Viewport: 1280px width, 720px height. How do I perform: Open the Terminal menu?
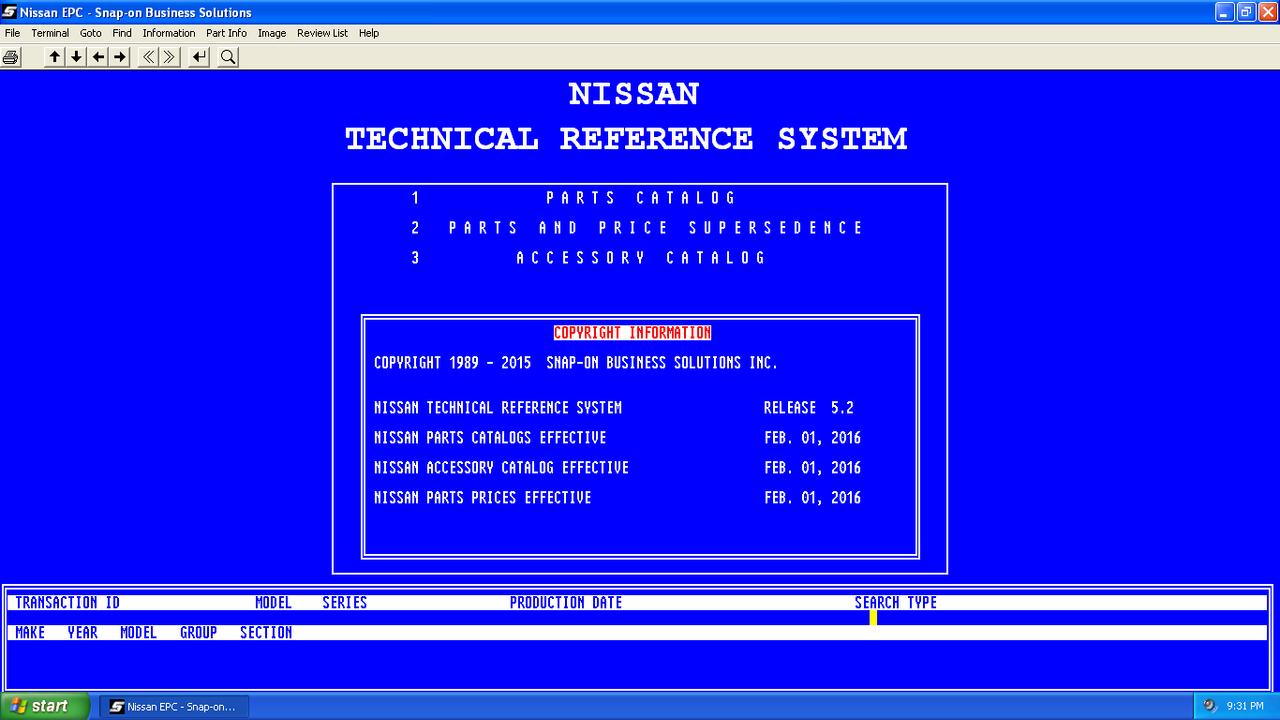coord(50,33)
